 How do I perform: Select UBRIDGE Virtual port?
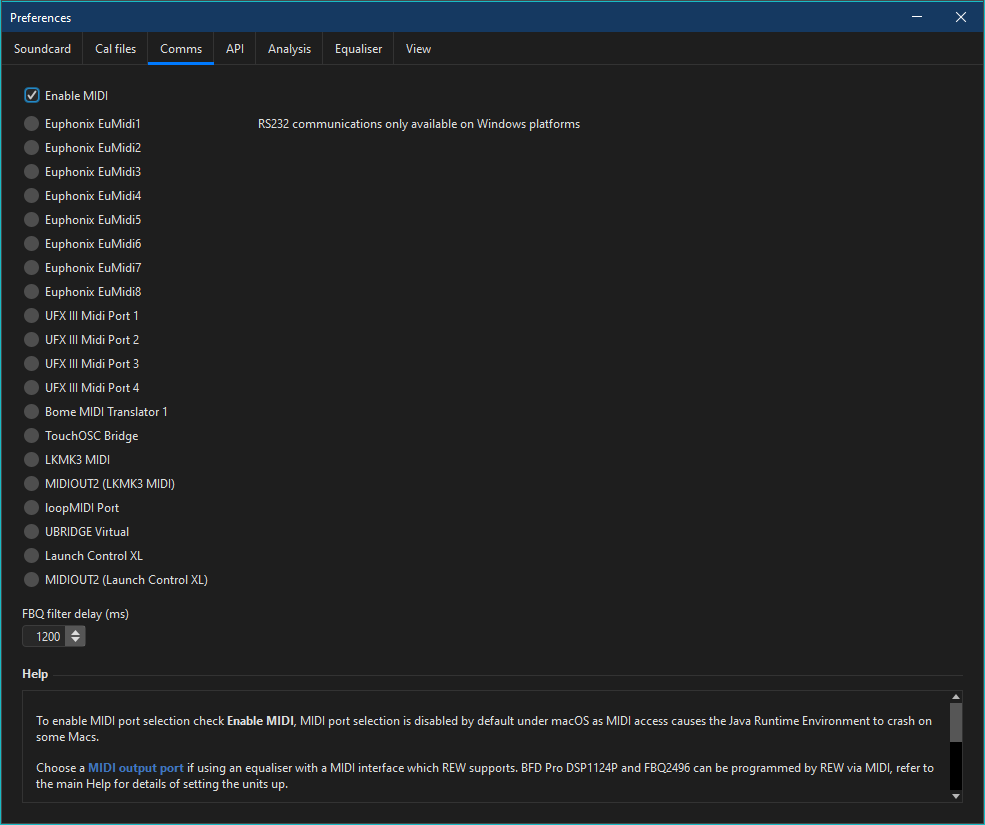click(32, 532)
